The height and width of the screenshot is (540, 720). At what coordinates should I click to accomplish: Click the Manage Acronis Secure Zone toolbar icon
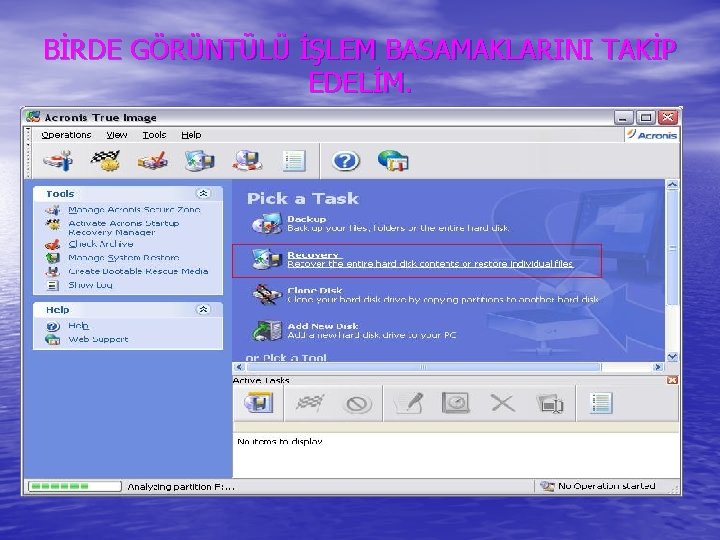click(58, 161)
